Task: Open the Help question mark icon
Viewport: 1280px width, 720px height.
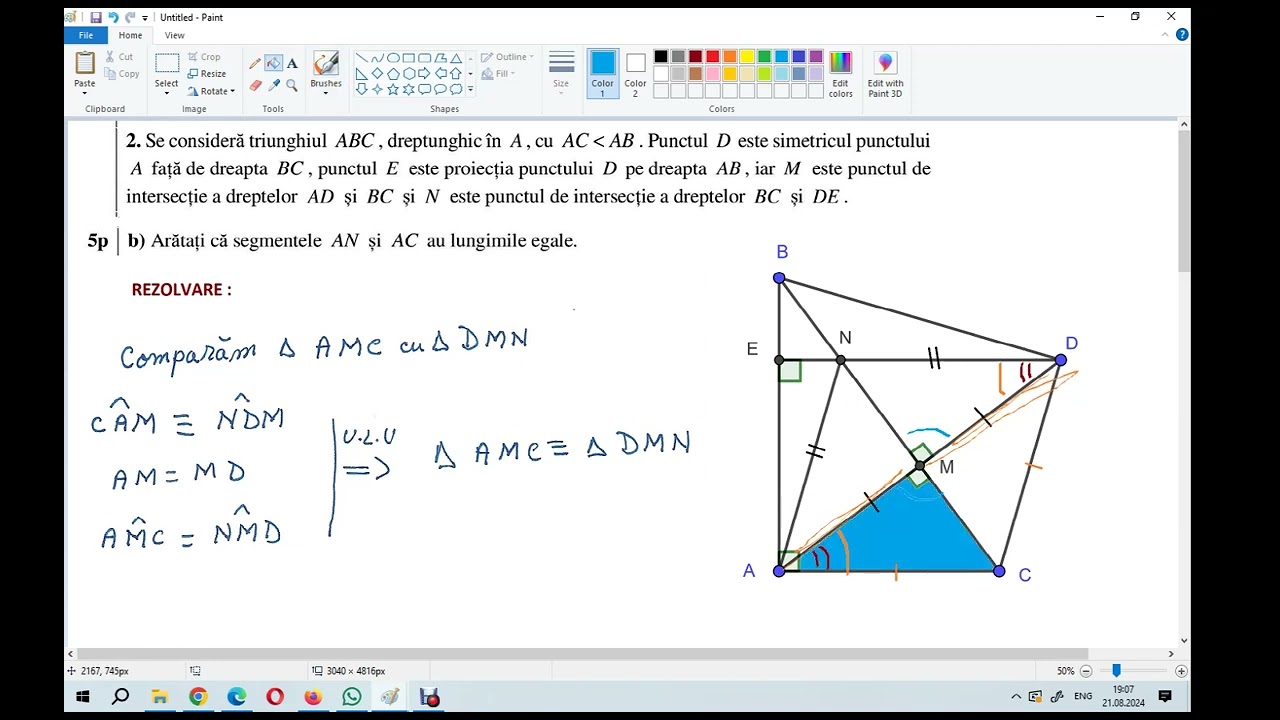Action: coord(1182,35)
